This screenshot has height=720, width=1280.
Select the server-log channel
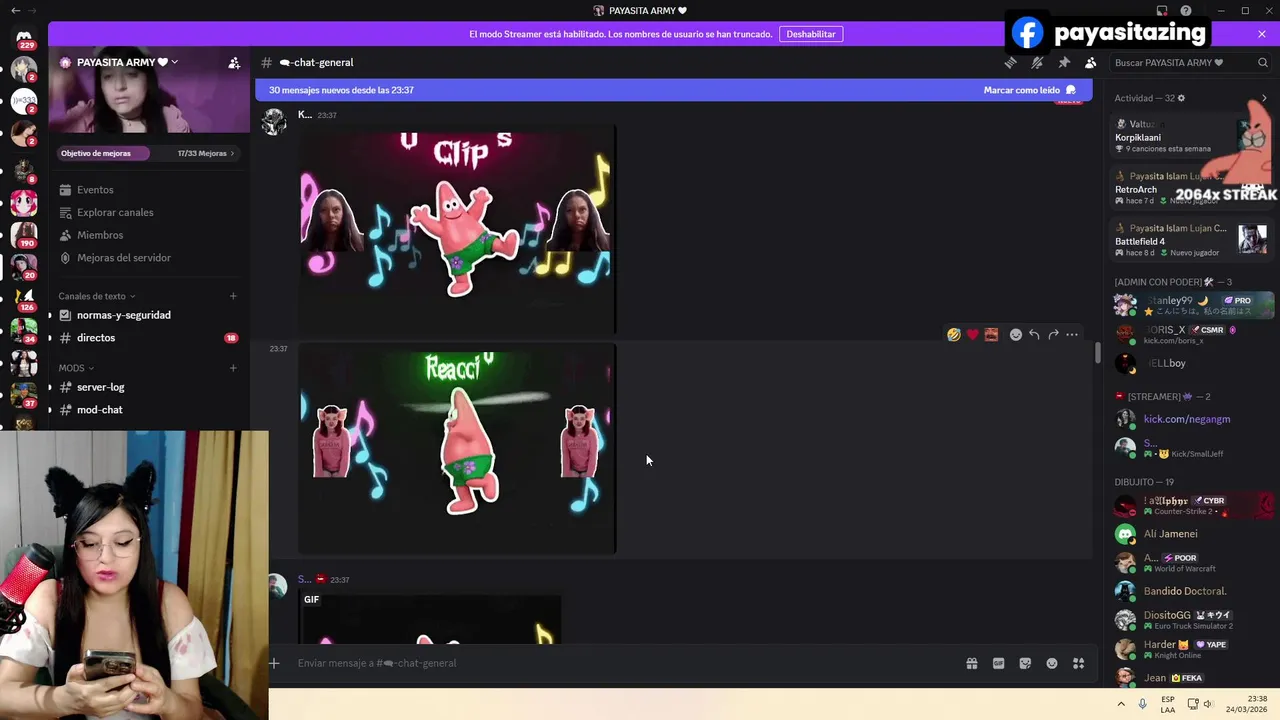(148, 387)
